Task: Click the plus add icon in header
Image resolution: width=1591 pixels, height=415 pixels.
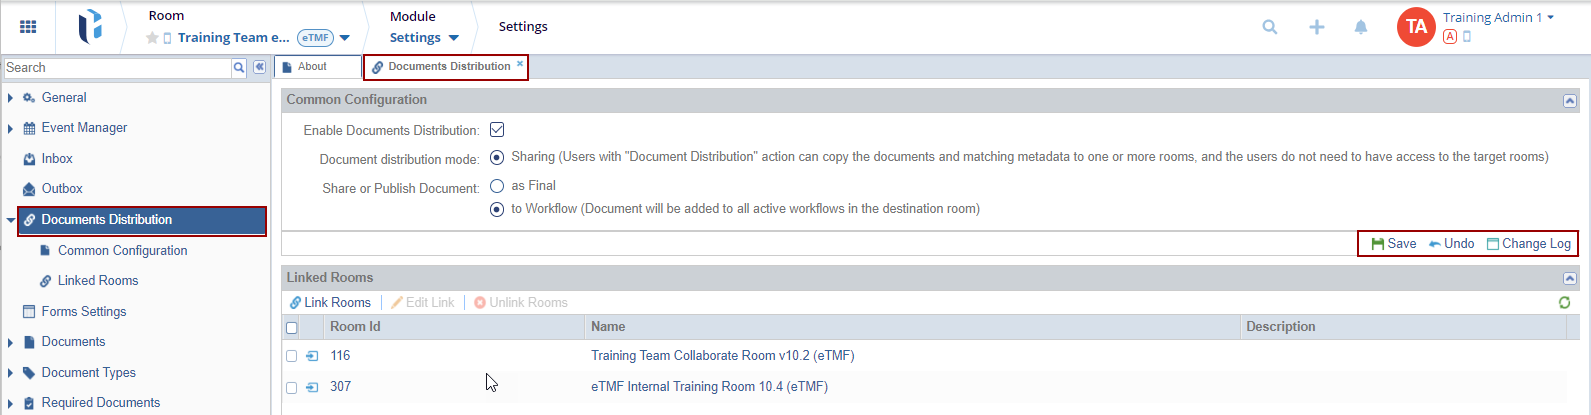Action: [1317, 27]
